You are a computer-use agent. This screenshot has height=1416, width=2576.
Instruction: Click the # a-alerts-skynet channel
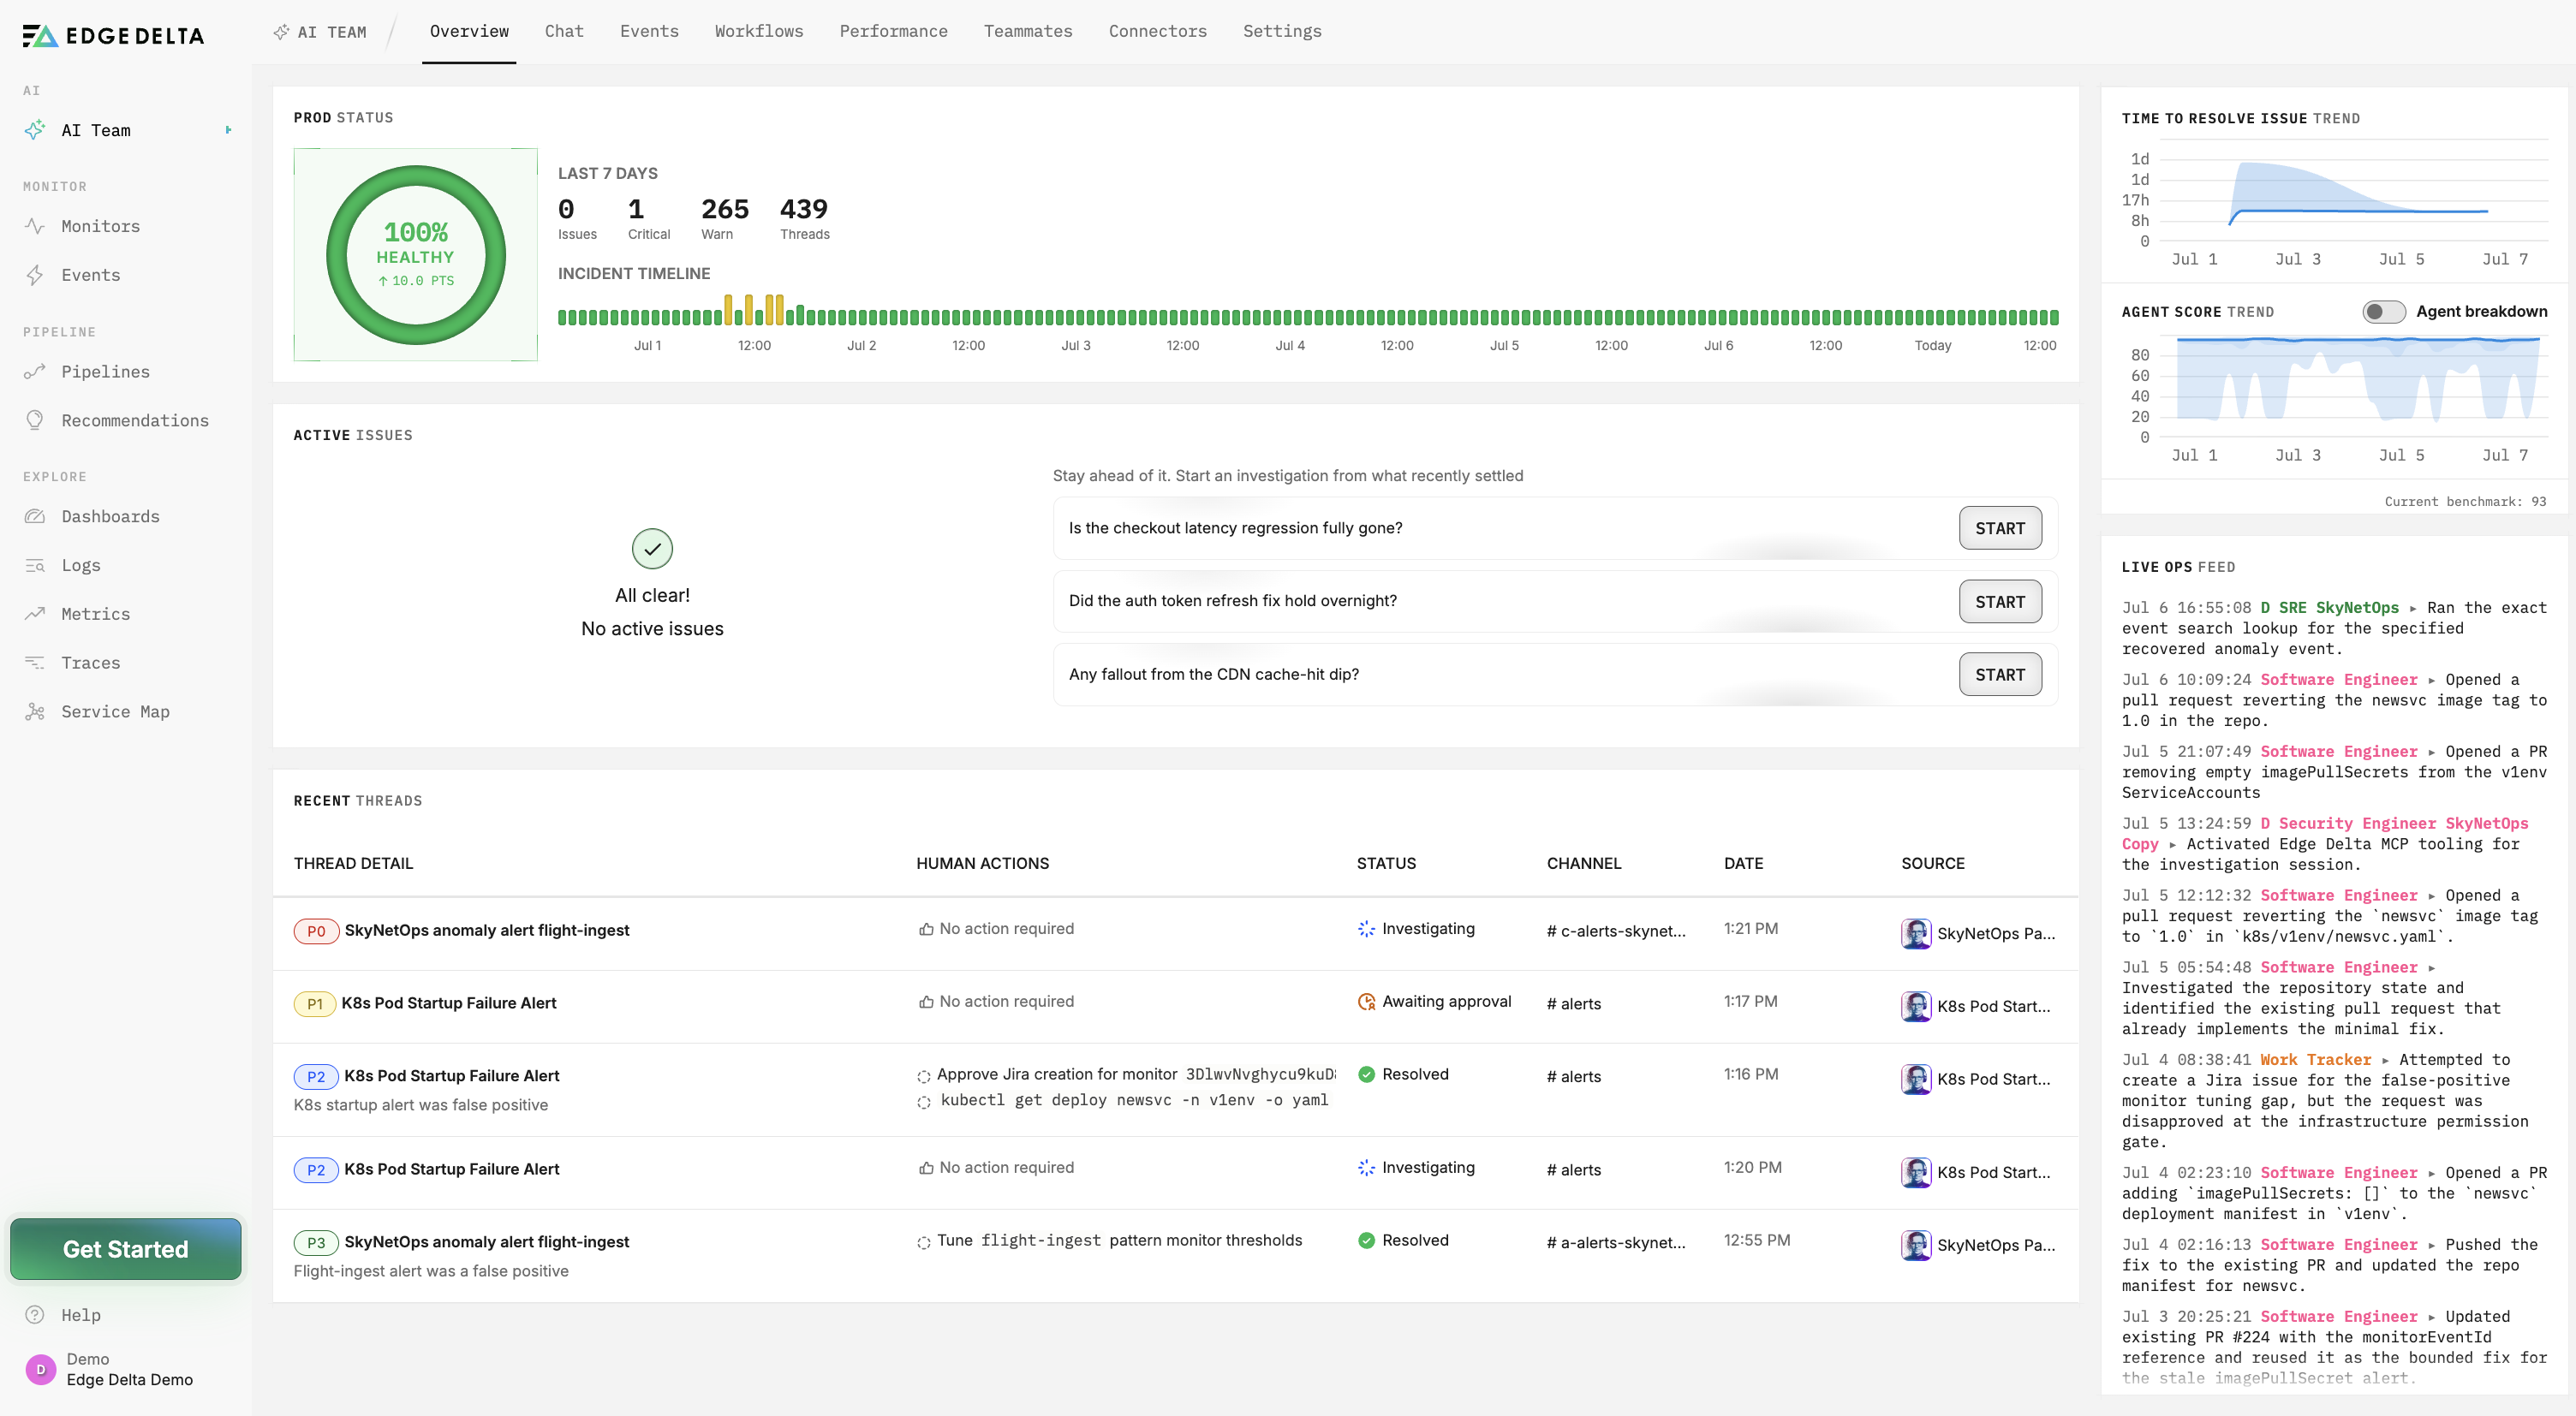tap(1616, 1243)
